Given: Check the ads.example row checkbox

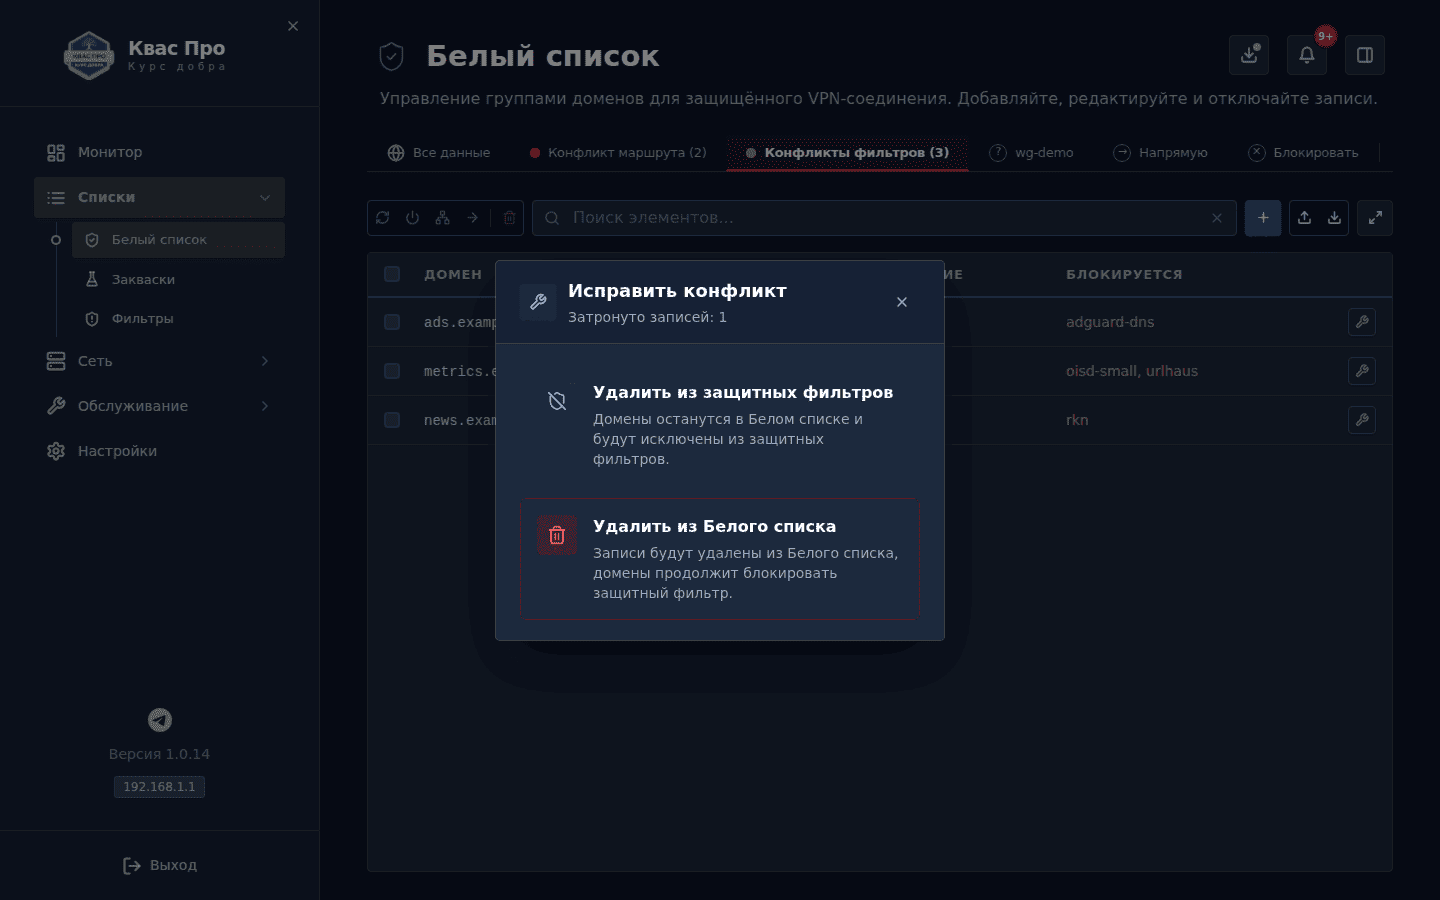Looking at the screenshot, I should 392,322.
